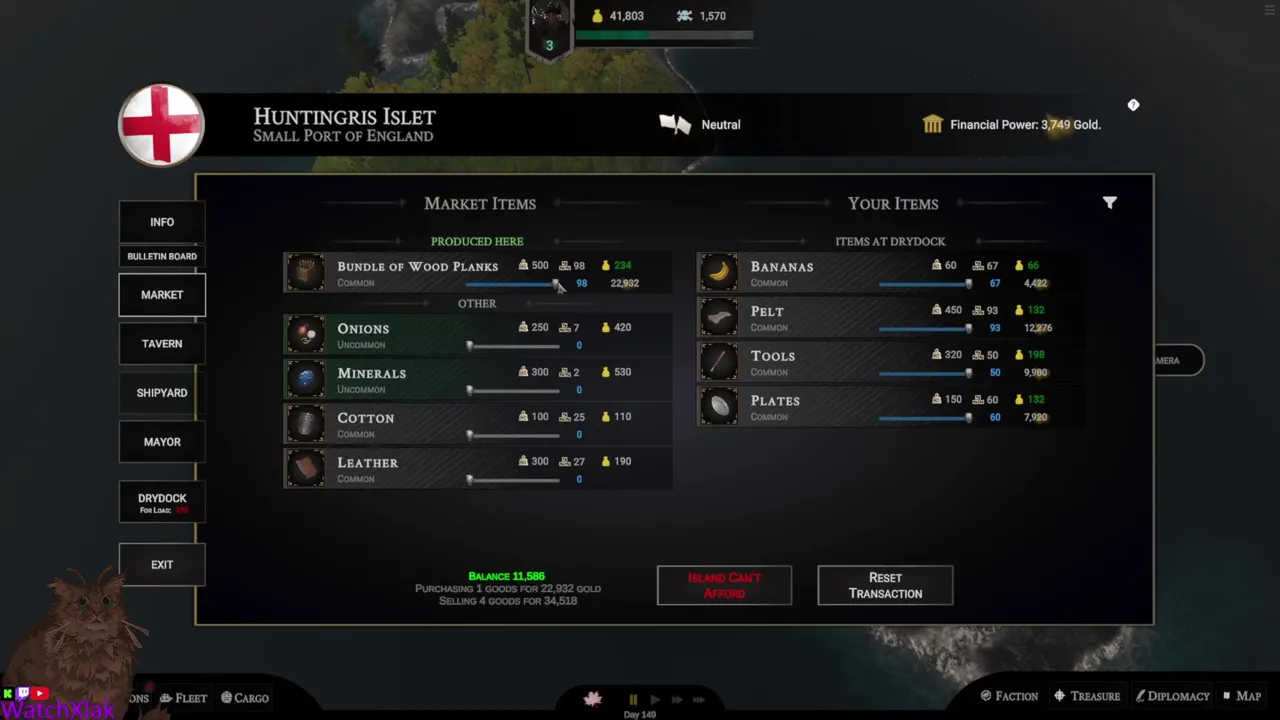Select the Bananas item icon
The image size is (1280, 720).
coord(718,272)
